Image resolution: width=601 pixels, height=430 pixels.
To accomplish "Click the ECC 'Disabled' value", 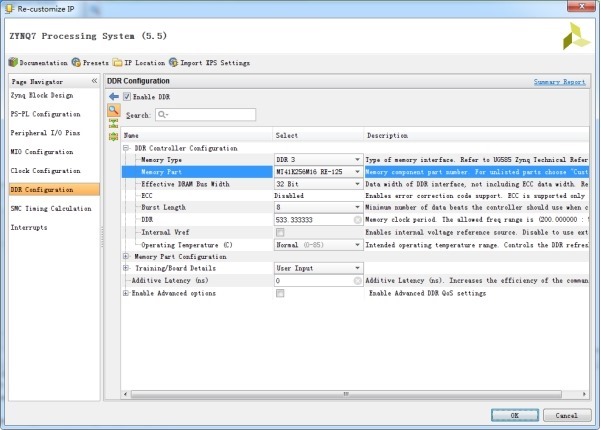I will tap(289, 195).
